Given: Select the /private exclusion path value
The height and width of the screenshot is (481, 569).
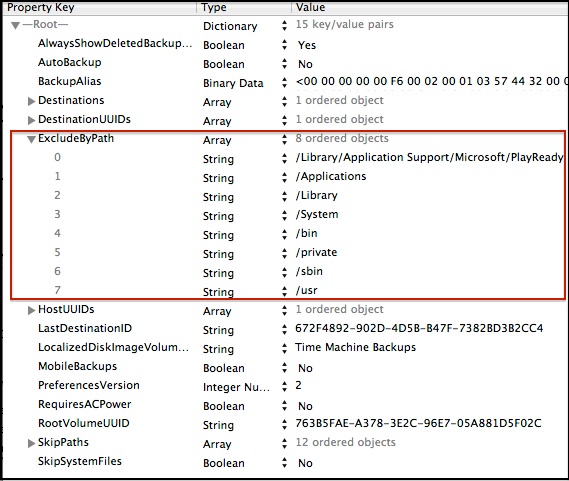Looking at the screenshot, I should 316,252.
